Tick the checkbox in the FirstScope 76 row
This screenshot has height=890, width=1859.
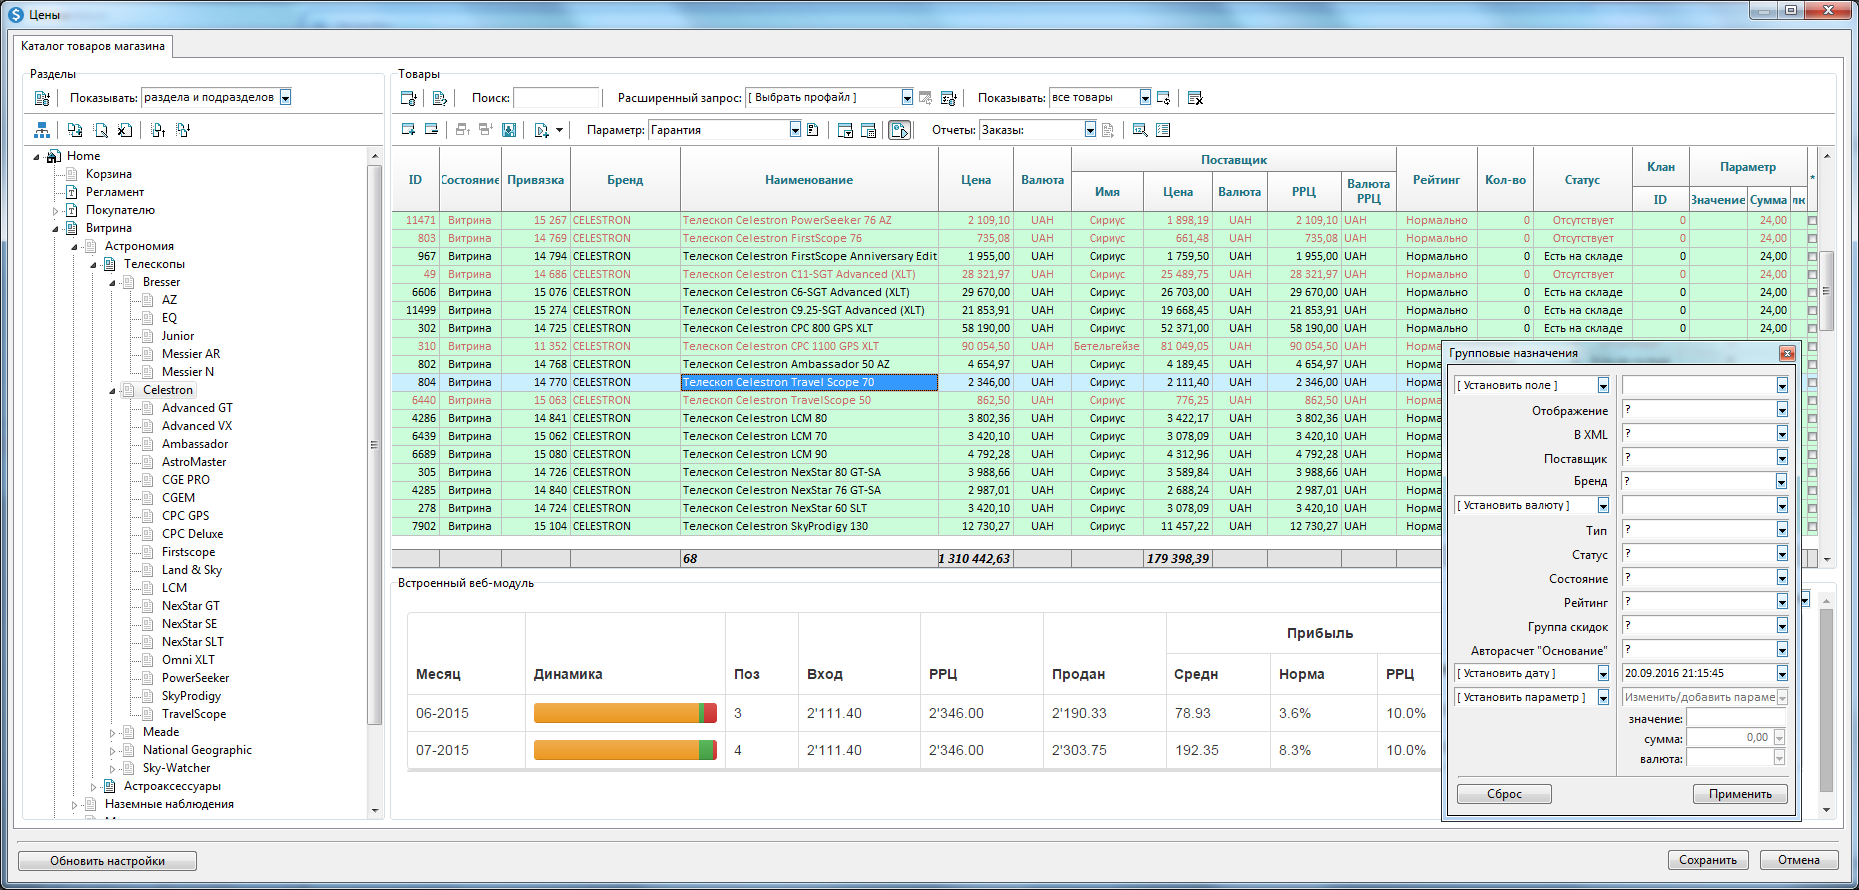point(1812,239)
